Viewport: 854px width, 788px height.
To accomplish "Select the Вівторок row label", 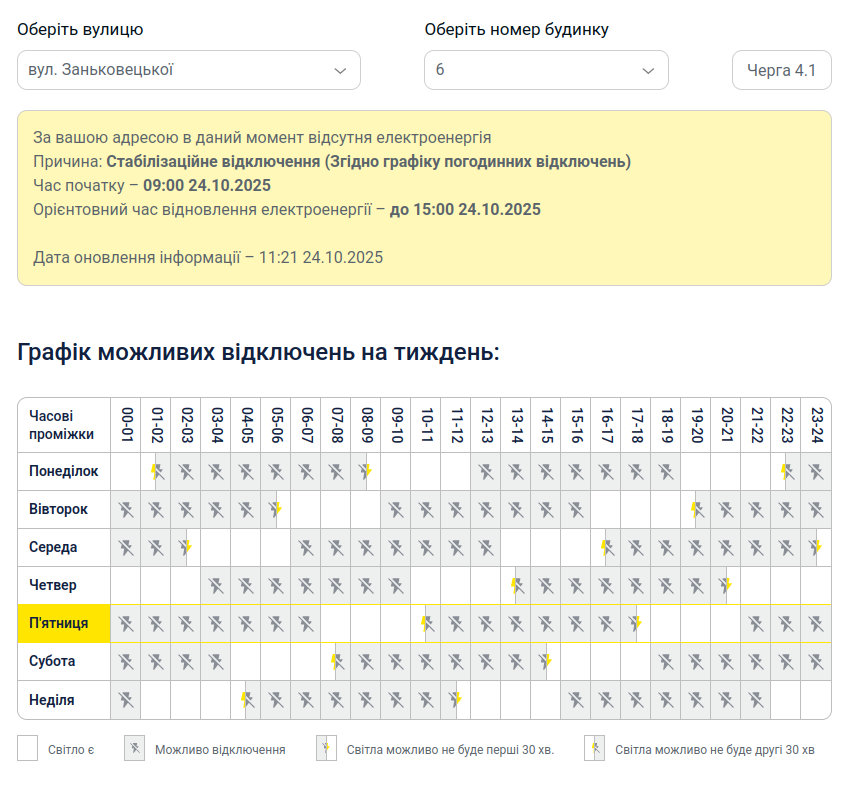I will point(58,509).
